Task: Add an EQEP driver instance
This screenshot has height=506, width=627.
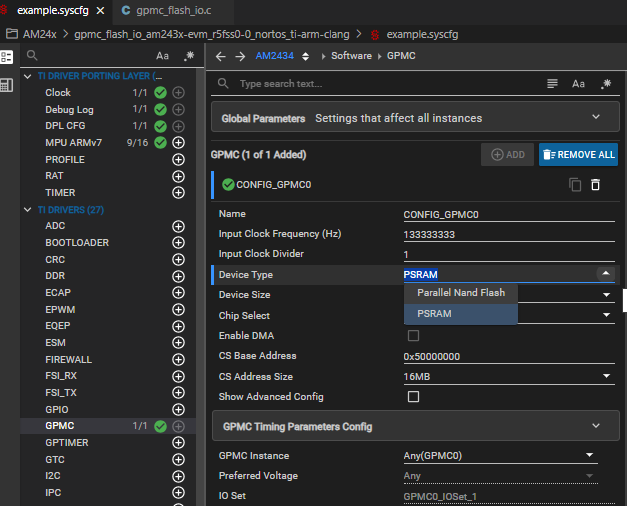Action: pos(178,326)
